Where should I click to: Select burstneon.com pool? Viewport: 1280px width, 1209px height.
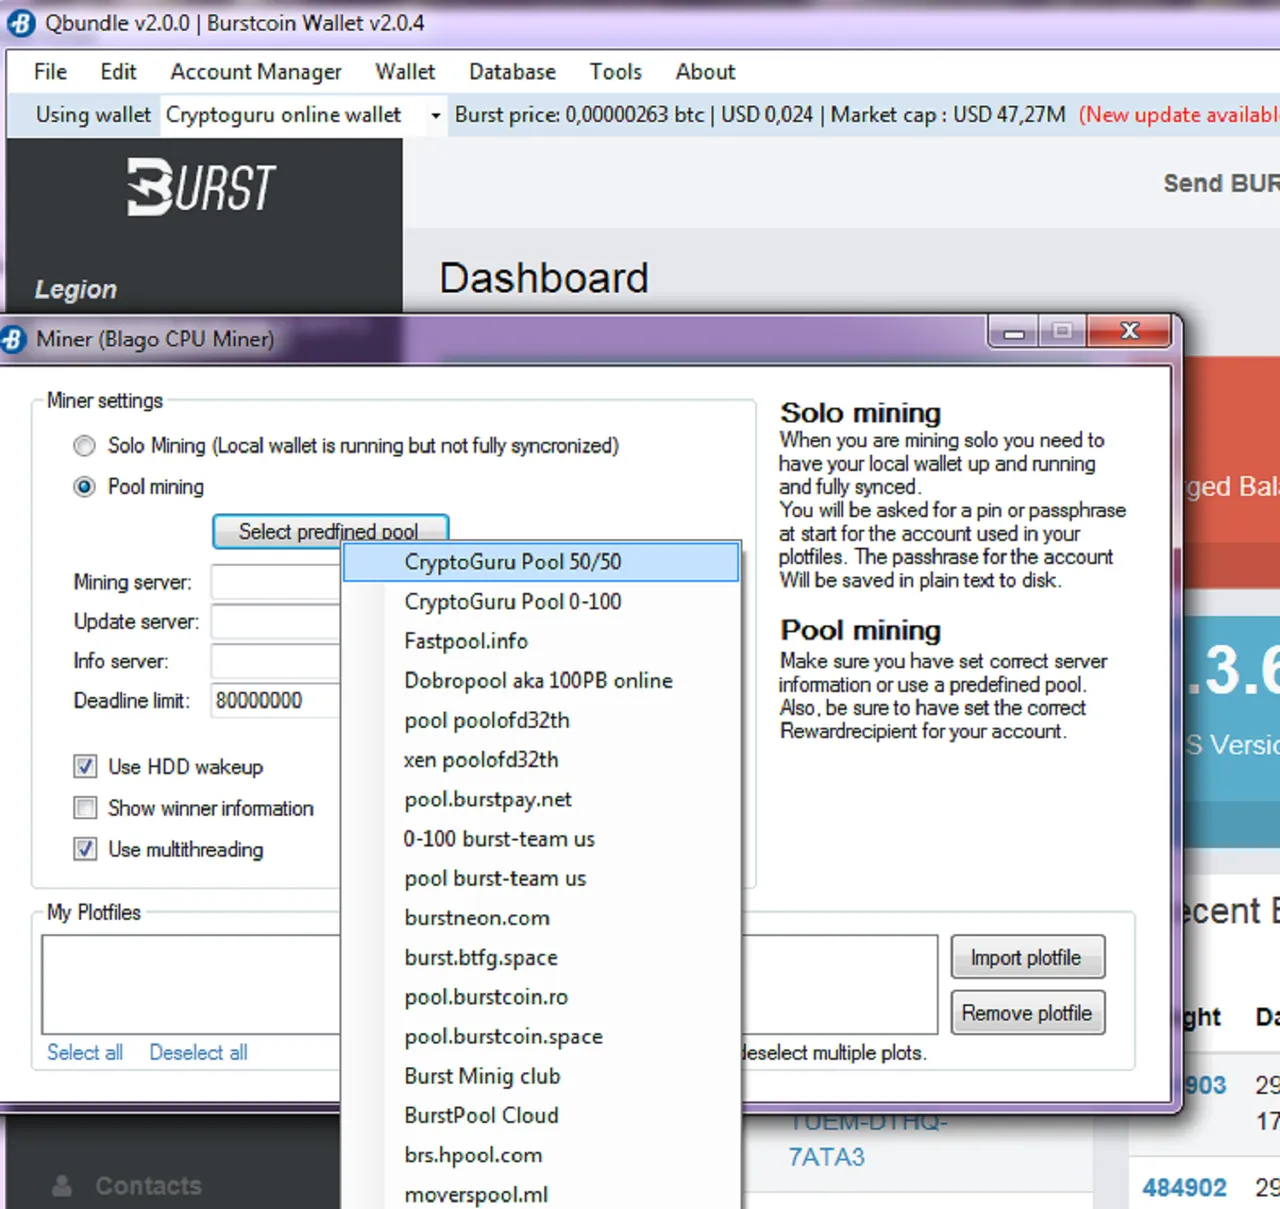click(x=541, y=918)
